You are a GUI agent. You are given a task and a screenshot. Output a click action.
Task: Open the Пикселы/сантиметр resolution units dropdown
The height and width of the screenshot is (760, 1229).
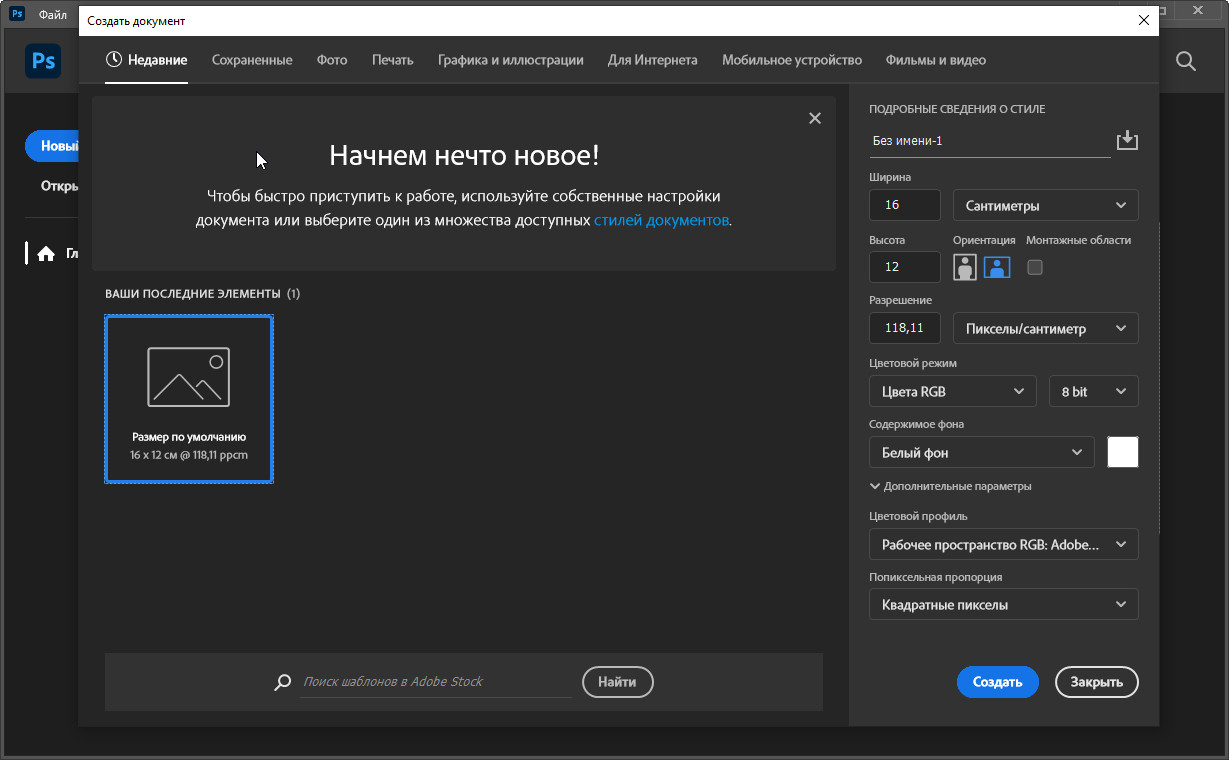1045,329
